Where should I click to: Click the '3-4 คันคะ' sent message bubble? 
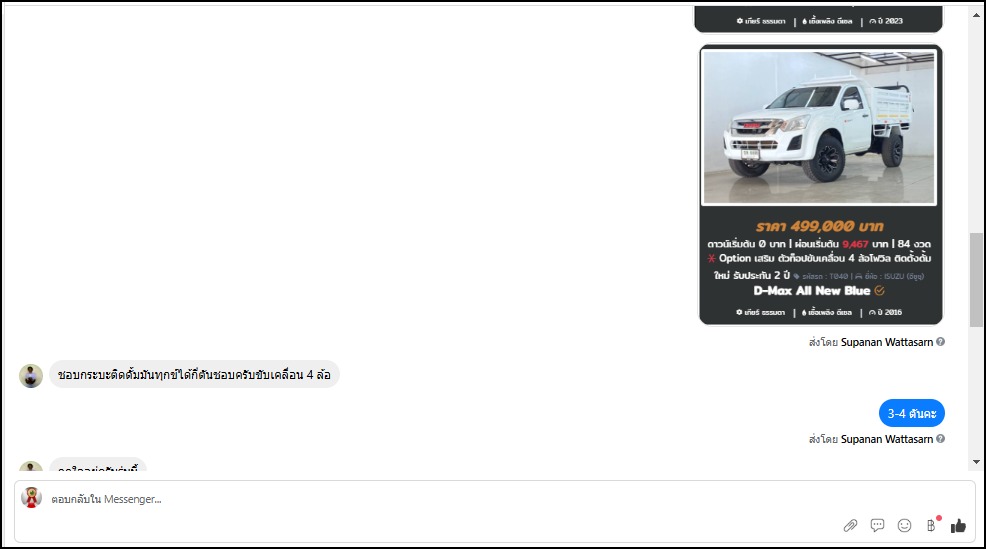912,413
